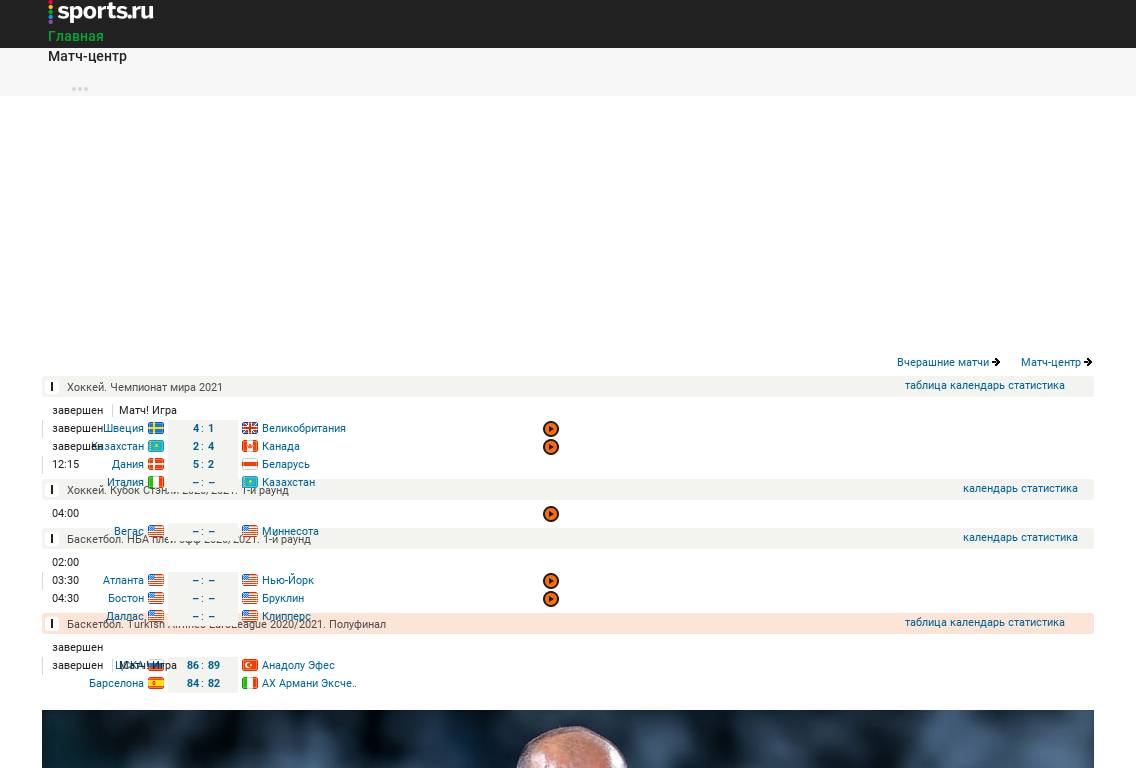Image resolution: width=1136 pixels, height=768 pixels.
Task: Open таблица for Хоккей Чемпионат мира 2021
Action: click(925, 385)
